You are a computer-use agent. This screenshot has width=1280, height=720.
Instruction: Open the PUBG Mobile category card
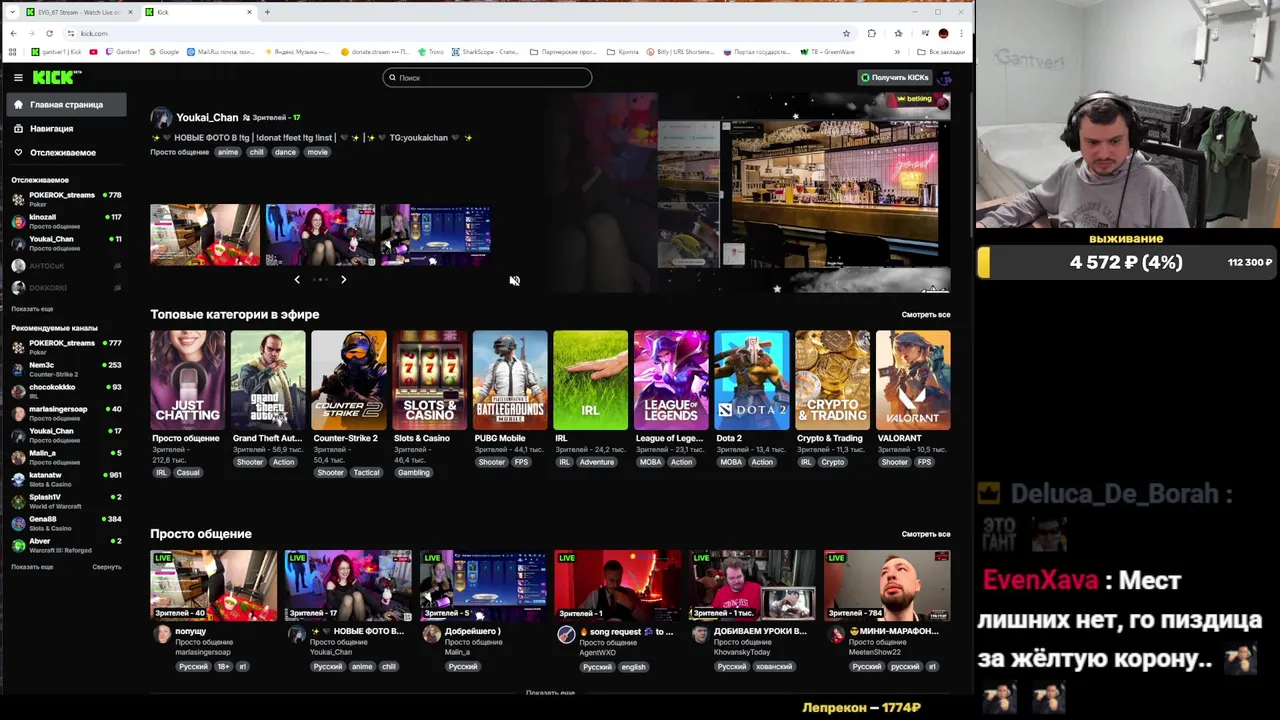click(x=510, y=380)
